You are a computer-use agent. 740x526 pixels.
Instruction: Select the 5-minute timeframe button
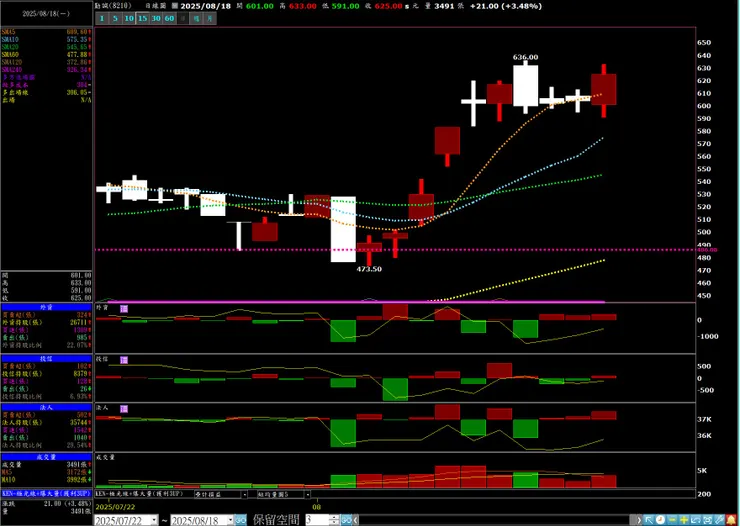click(x=116, y=18)
